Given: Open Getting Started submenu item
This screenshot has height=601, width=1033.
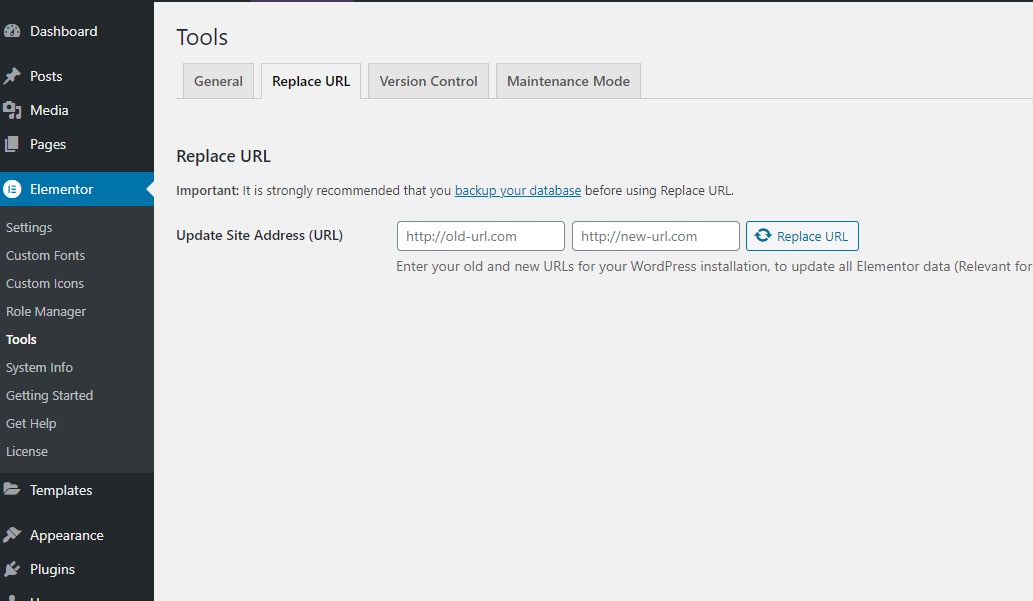Looking at the screenshot, I should (49, 395).
